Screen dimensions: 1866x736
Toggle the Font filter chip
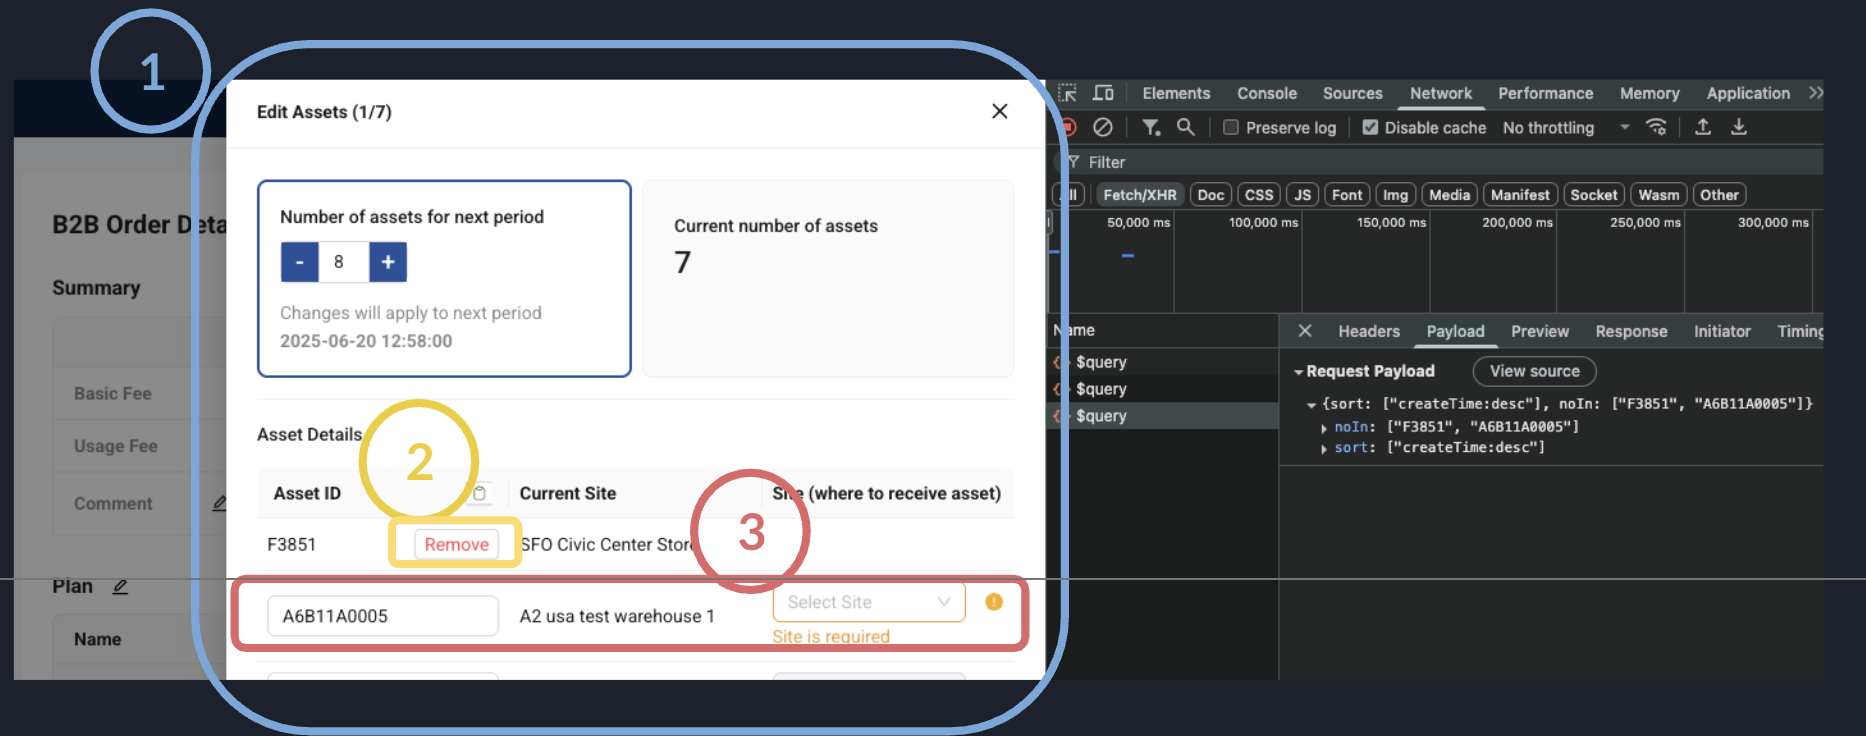coord(1347,195)
